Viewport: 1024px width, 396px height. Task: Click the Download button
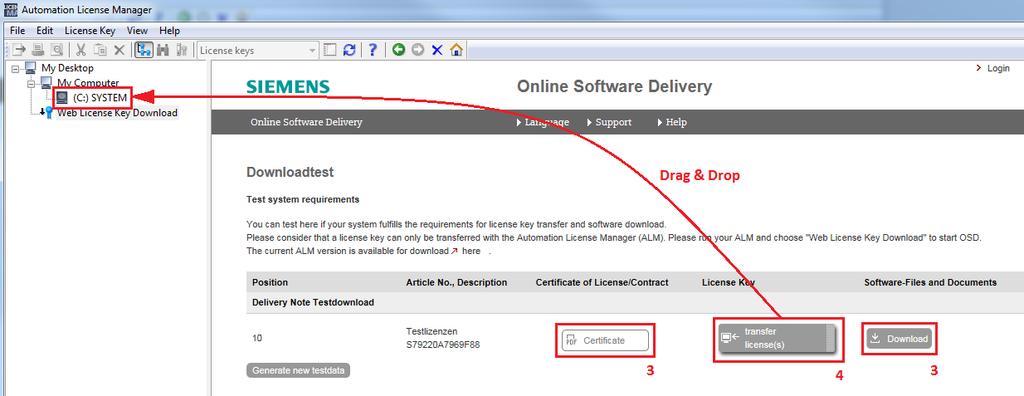(x=899, y=338)
